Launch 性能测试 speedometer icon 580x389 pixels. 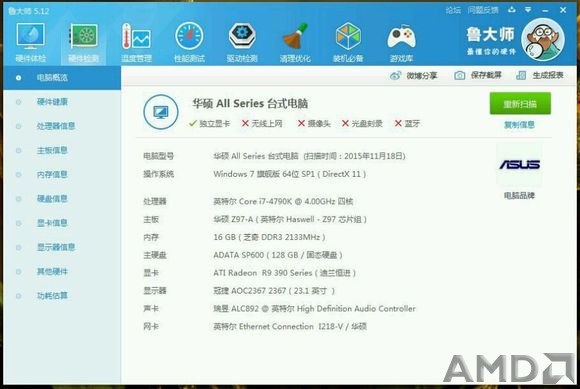tap(189, 36)
